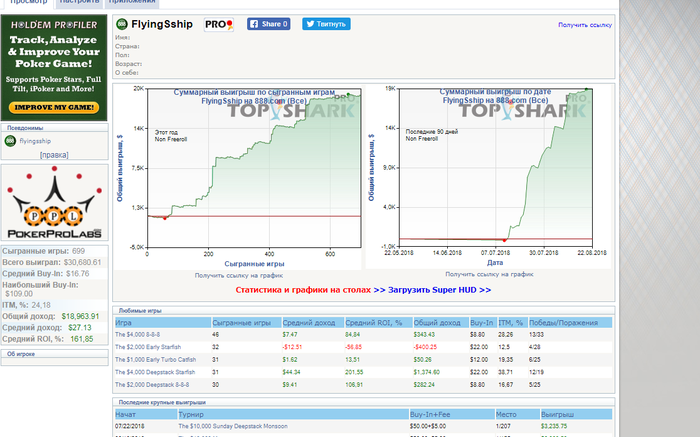Image resolution: width=700 pixels, height=437 pixels.
Task: Click the Турнир column header
Action: coord(293,415)
